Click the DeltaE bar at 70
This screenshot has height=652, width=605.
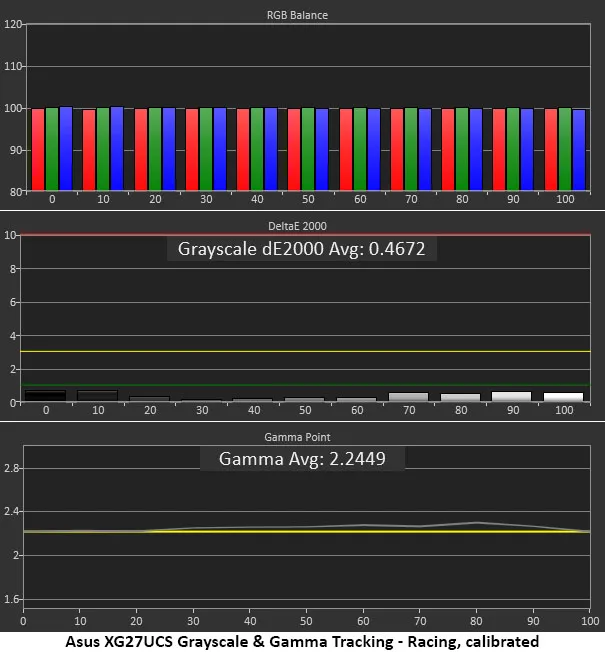point(408,397)
